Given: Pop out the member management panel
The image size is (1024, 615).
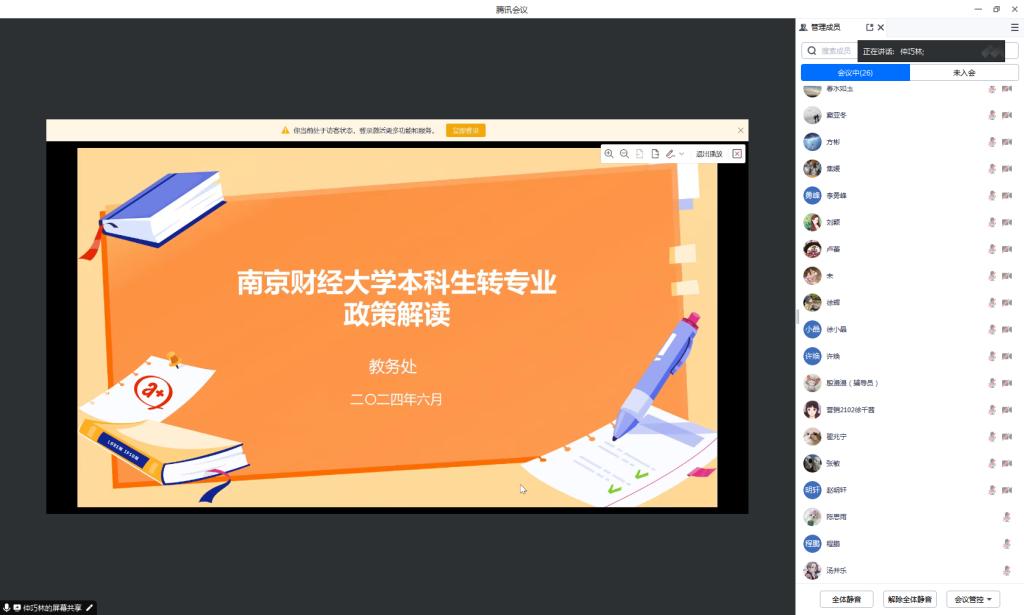Looking at the screenshot, I should [869, 28].
